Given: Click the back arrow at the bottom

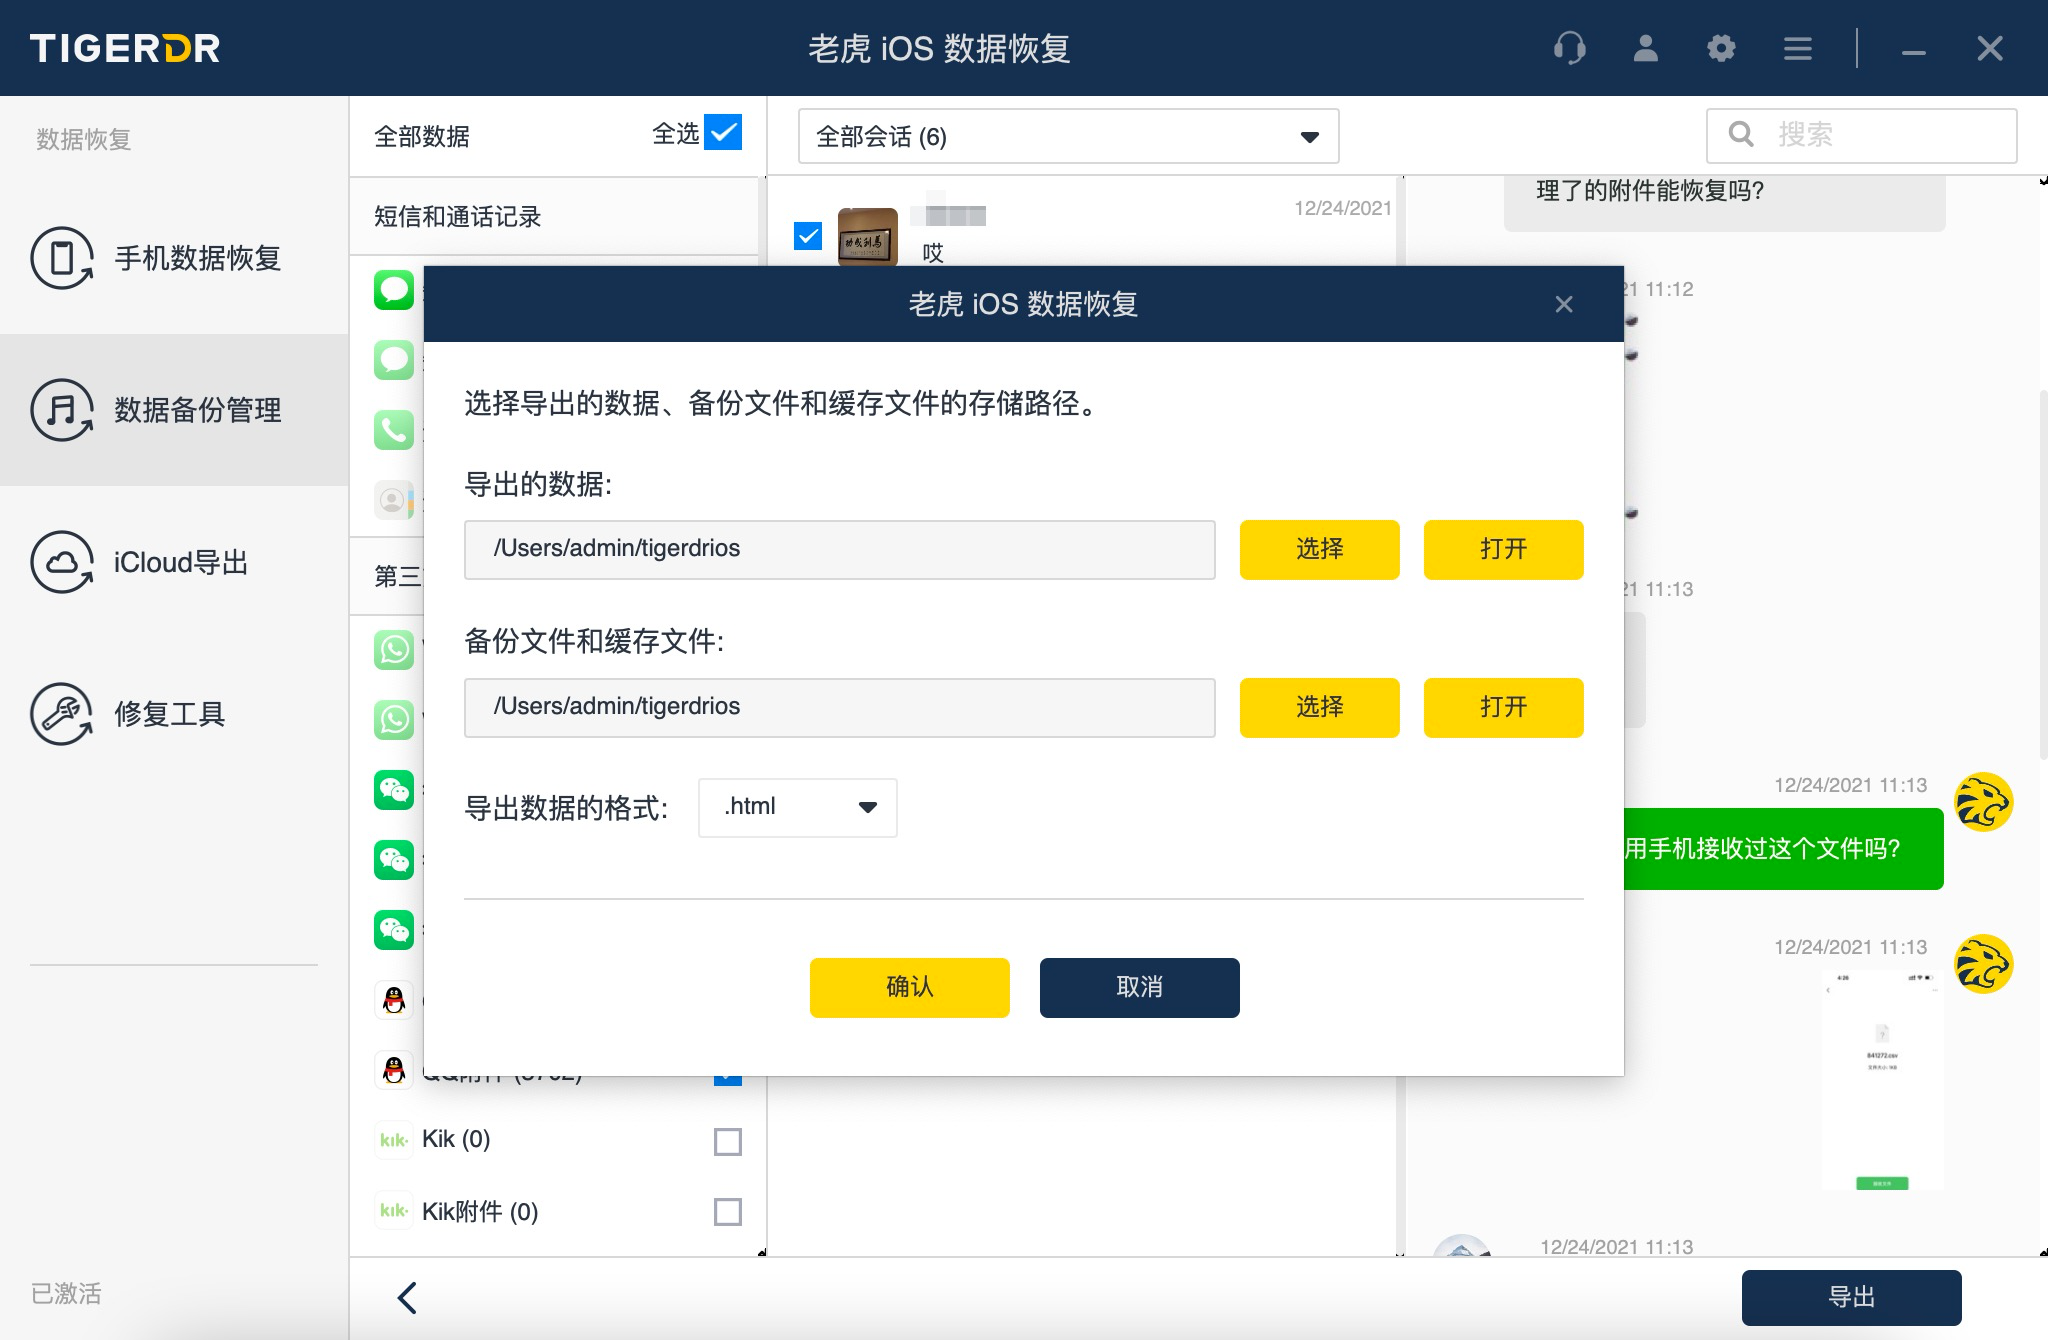Looking at the screenshot, I should pos(407,1298).
